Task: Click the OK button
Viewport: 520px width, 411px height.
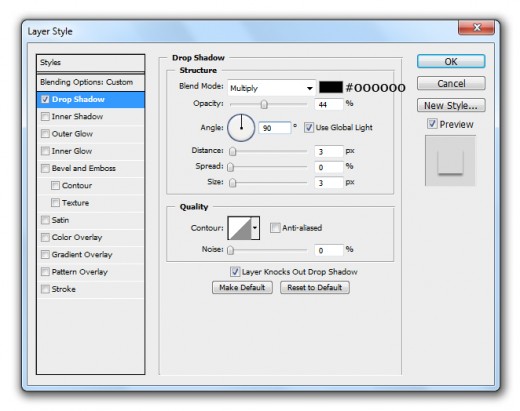Action: (451, 62)
